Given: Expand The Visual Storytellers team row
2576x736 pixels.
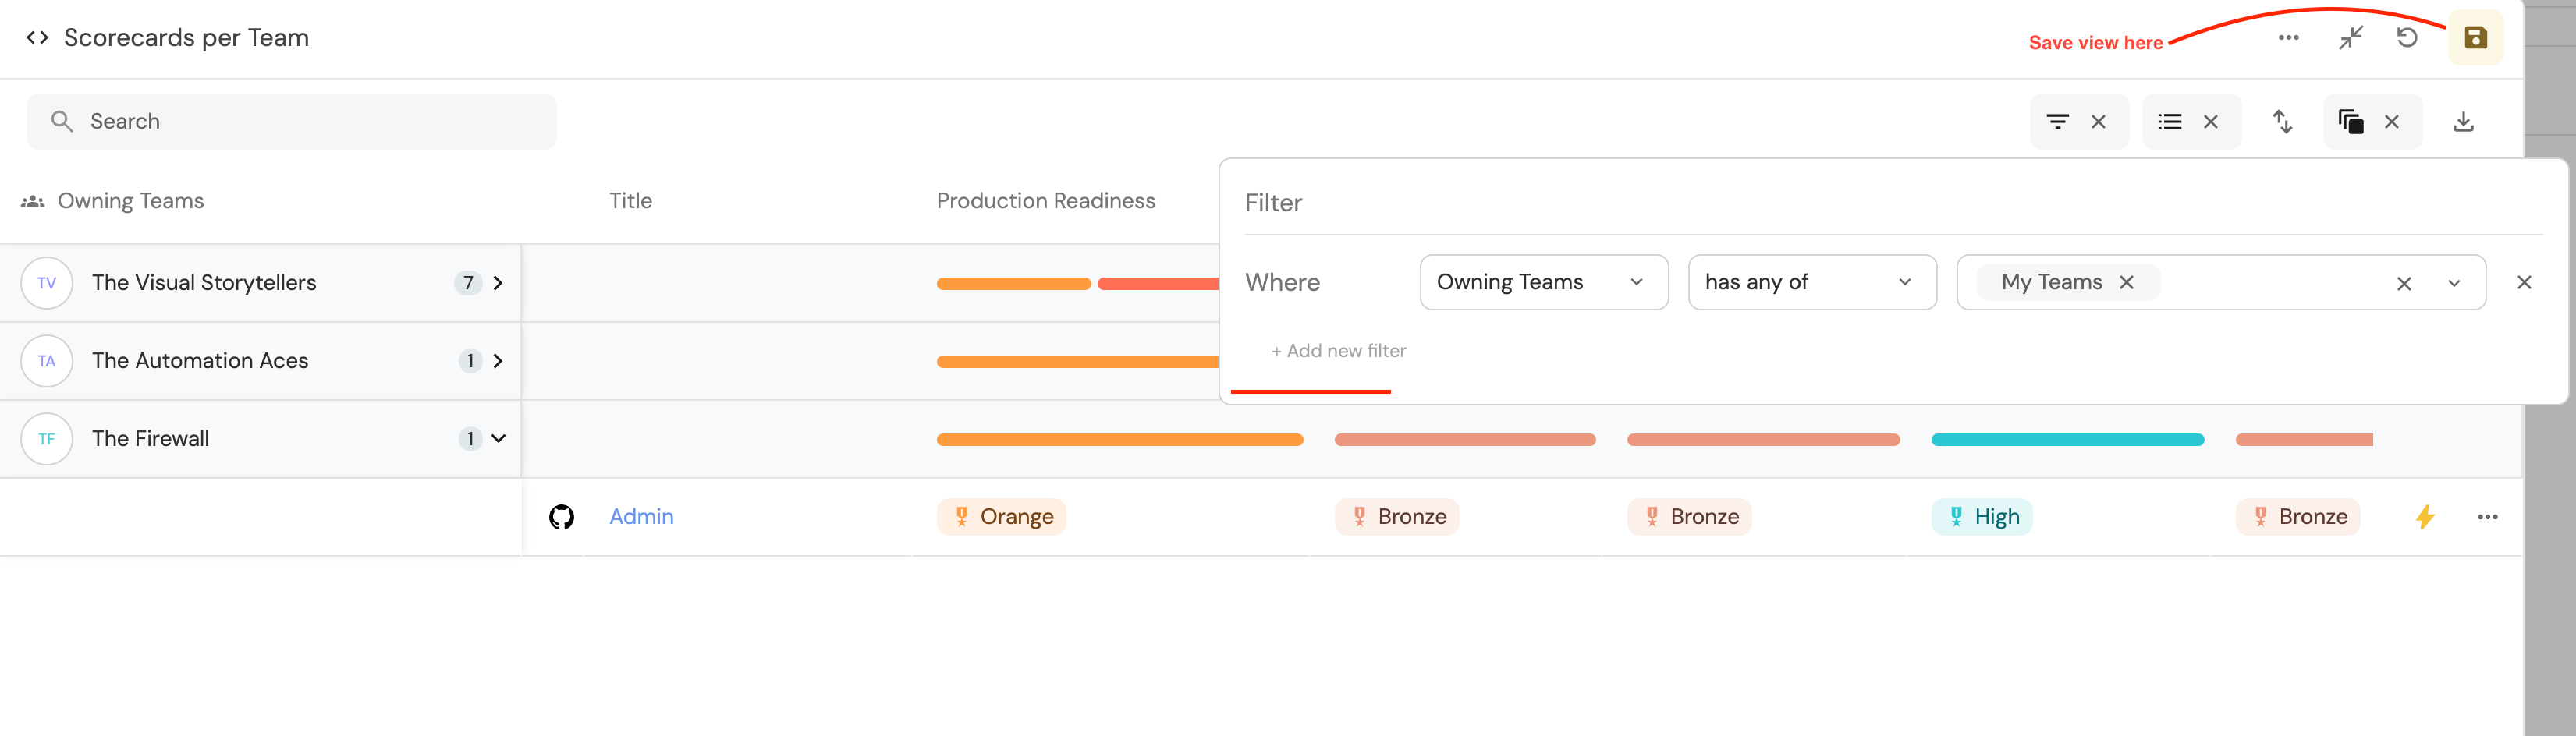Looking at the screenshot, I should (x=497, y=282).
